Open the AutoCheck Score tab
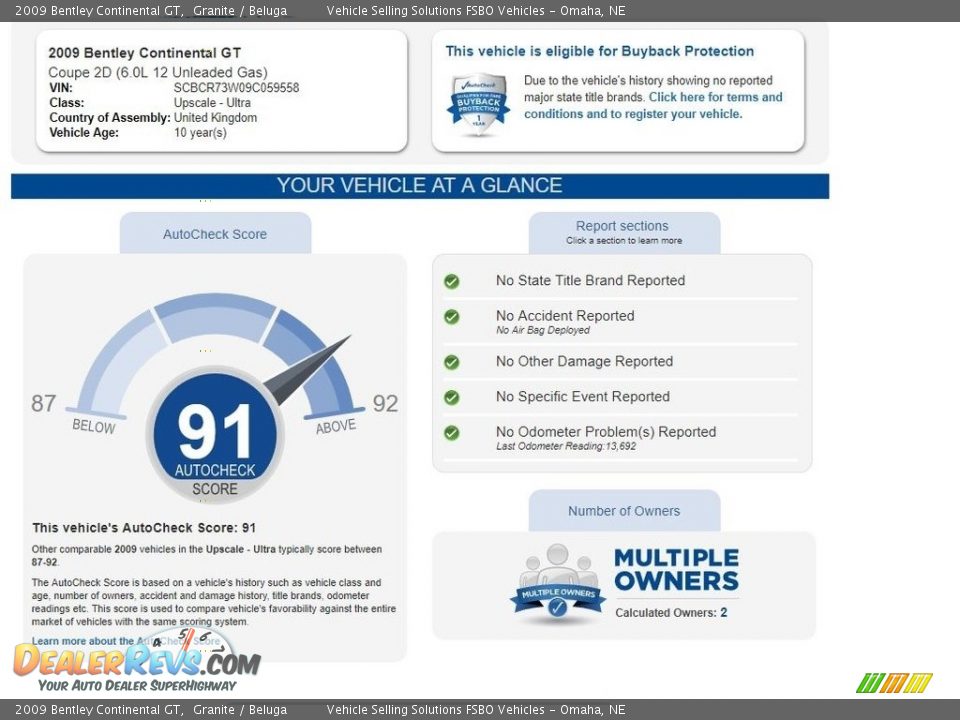Screen dimensions: 960x720 [x=215, y=234]
